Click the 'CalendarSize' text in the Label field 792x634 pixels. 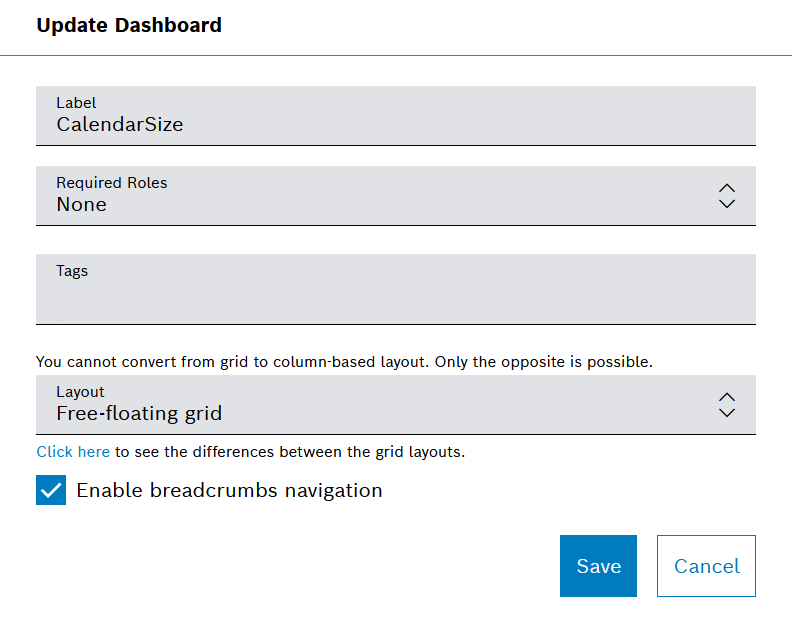point(119,125)
